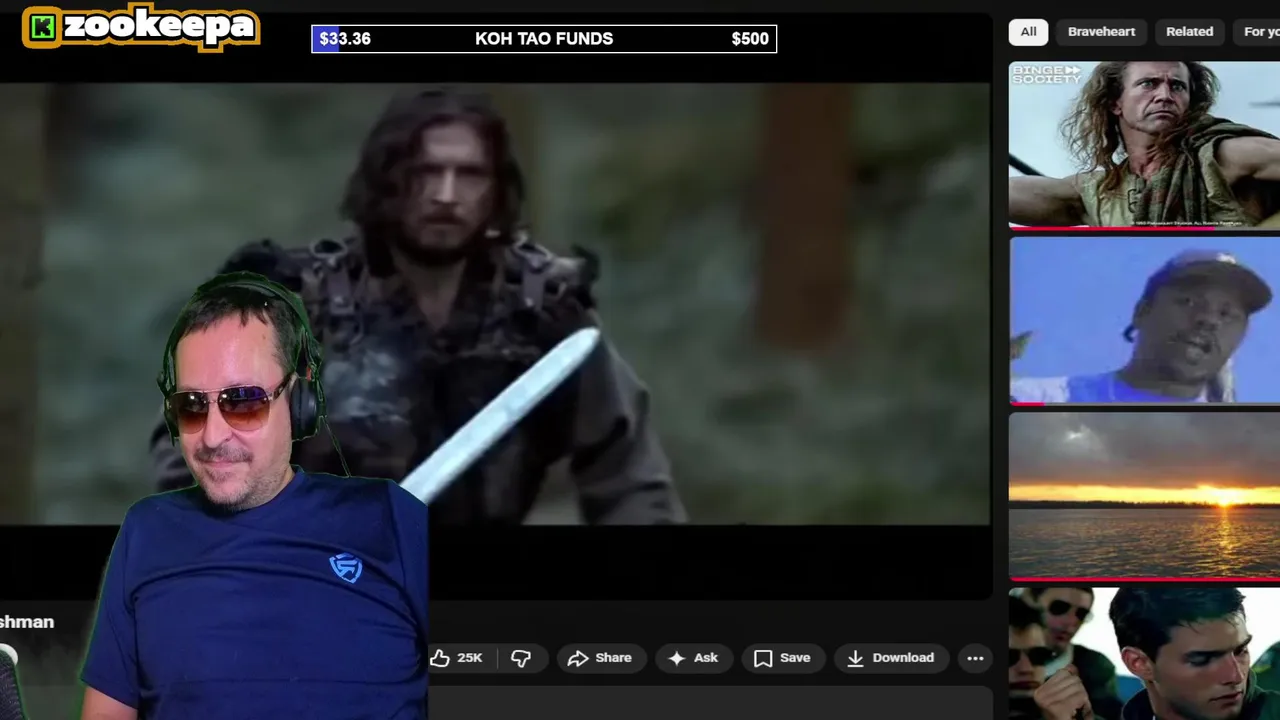Open the Share dialog
The image size is (1280, 720).
600,658
